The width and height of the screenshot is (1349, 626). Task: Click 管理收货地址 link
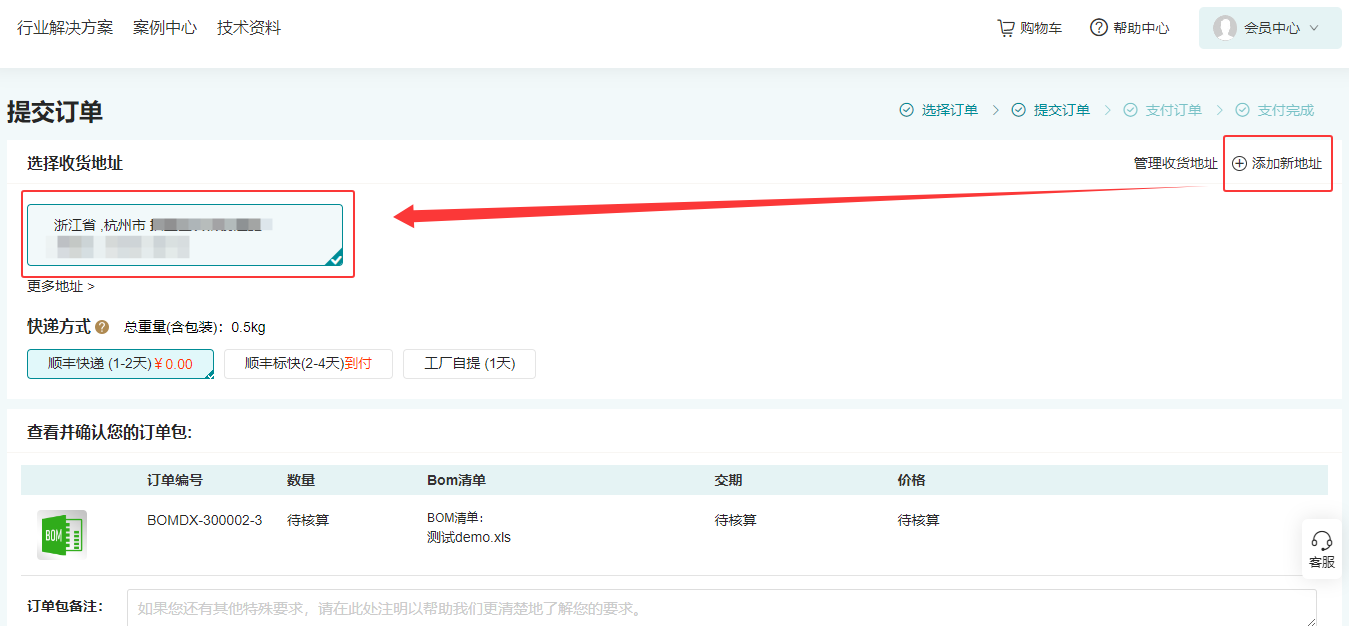(1175, 163)
